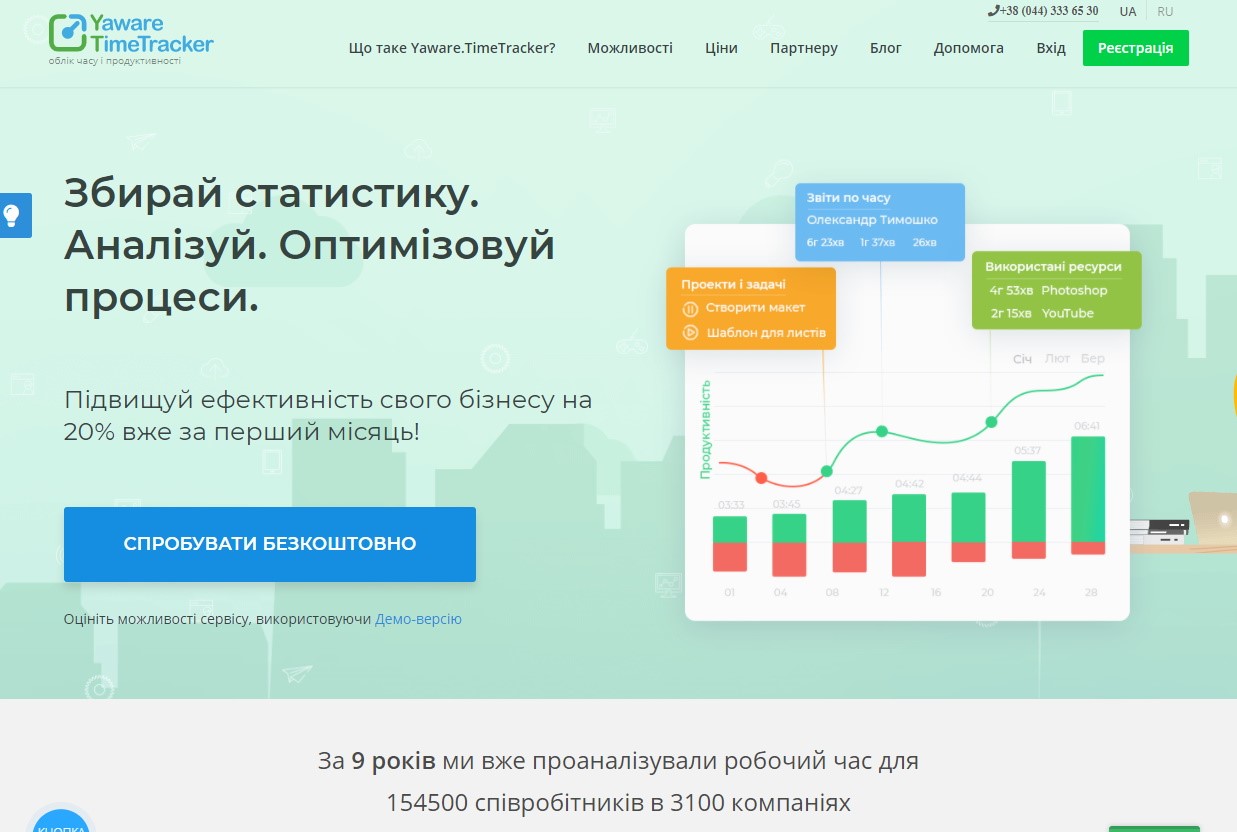1237x832 pixels.
Task: Click the Шаблон для листів task text
Action: tap(766, 332)
